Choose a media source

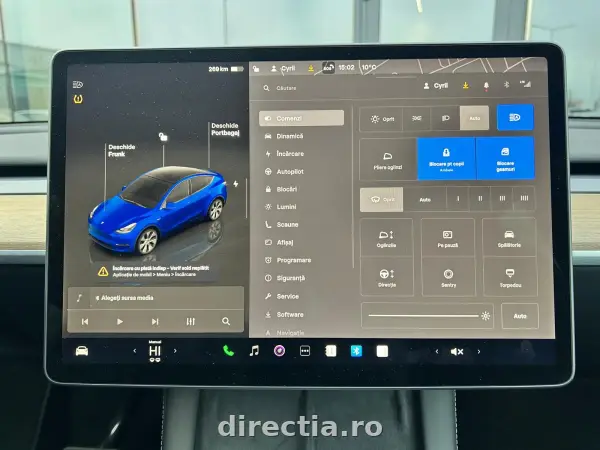pos(155,298)
